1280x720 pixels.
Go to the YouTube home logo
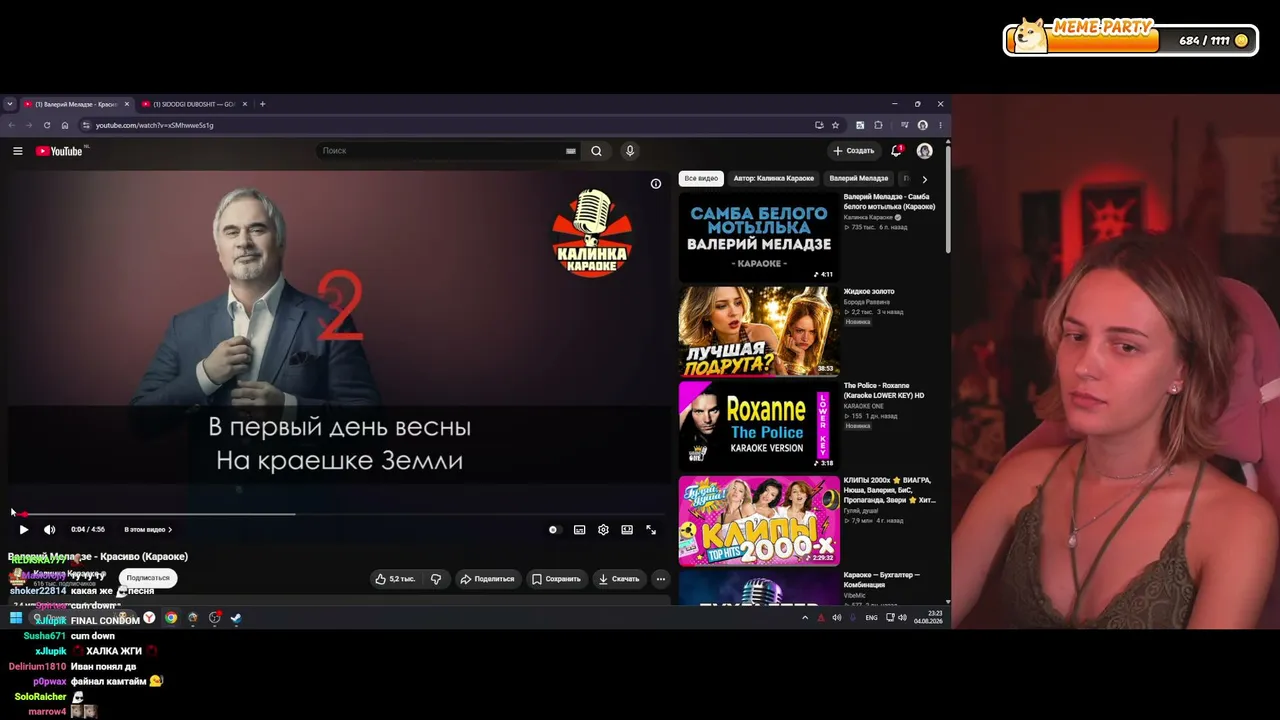pyautogui.click(x=59, y=151)
